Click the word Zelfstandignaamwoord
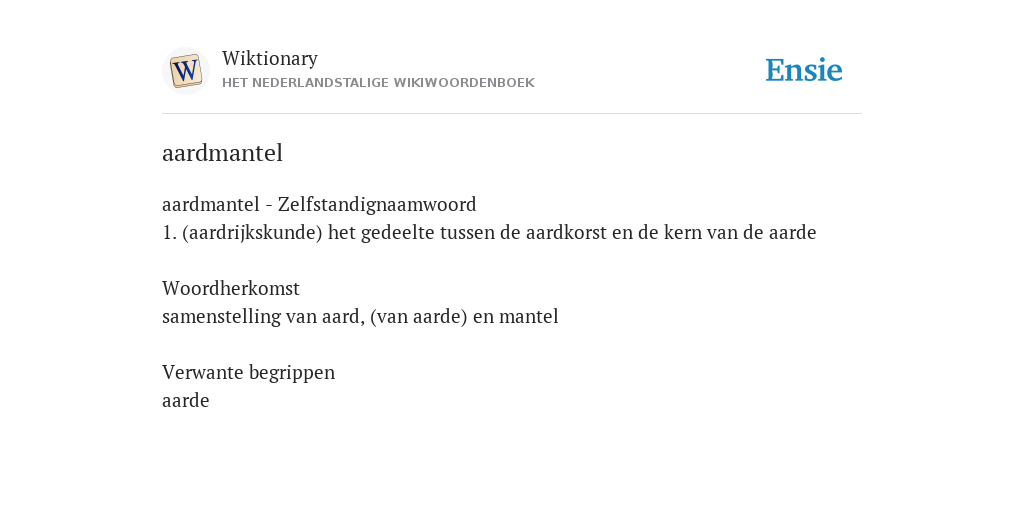 pyautogui.click(x=377, y=204)
